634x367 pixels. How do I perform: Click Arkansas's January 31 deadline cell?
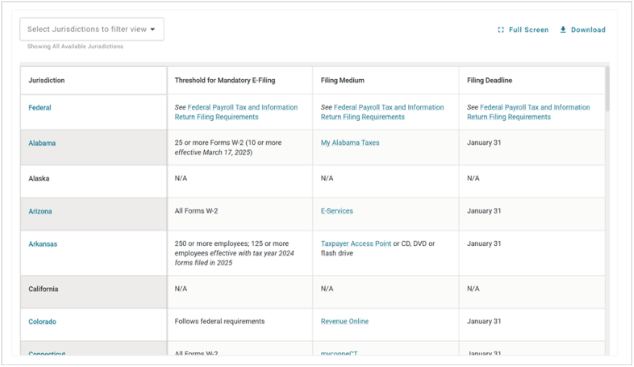click(x=532, y=253)
